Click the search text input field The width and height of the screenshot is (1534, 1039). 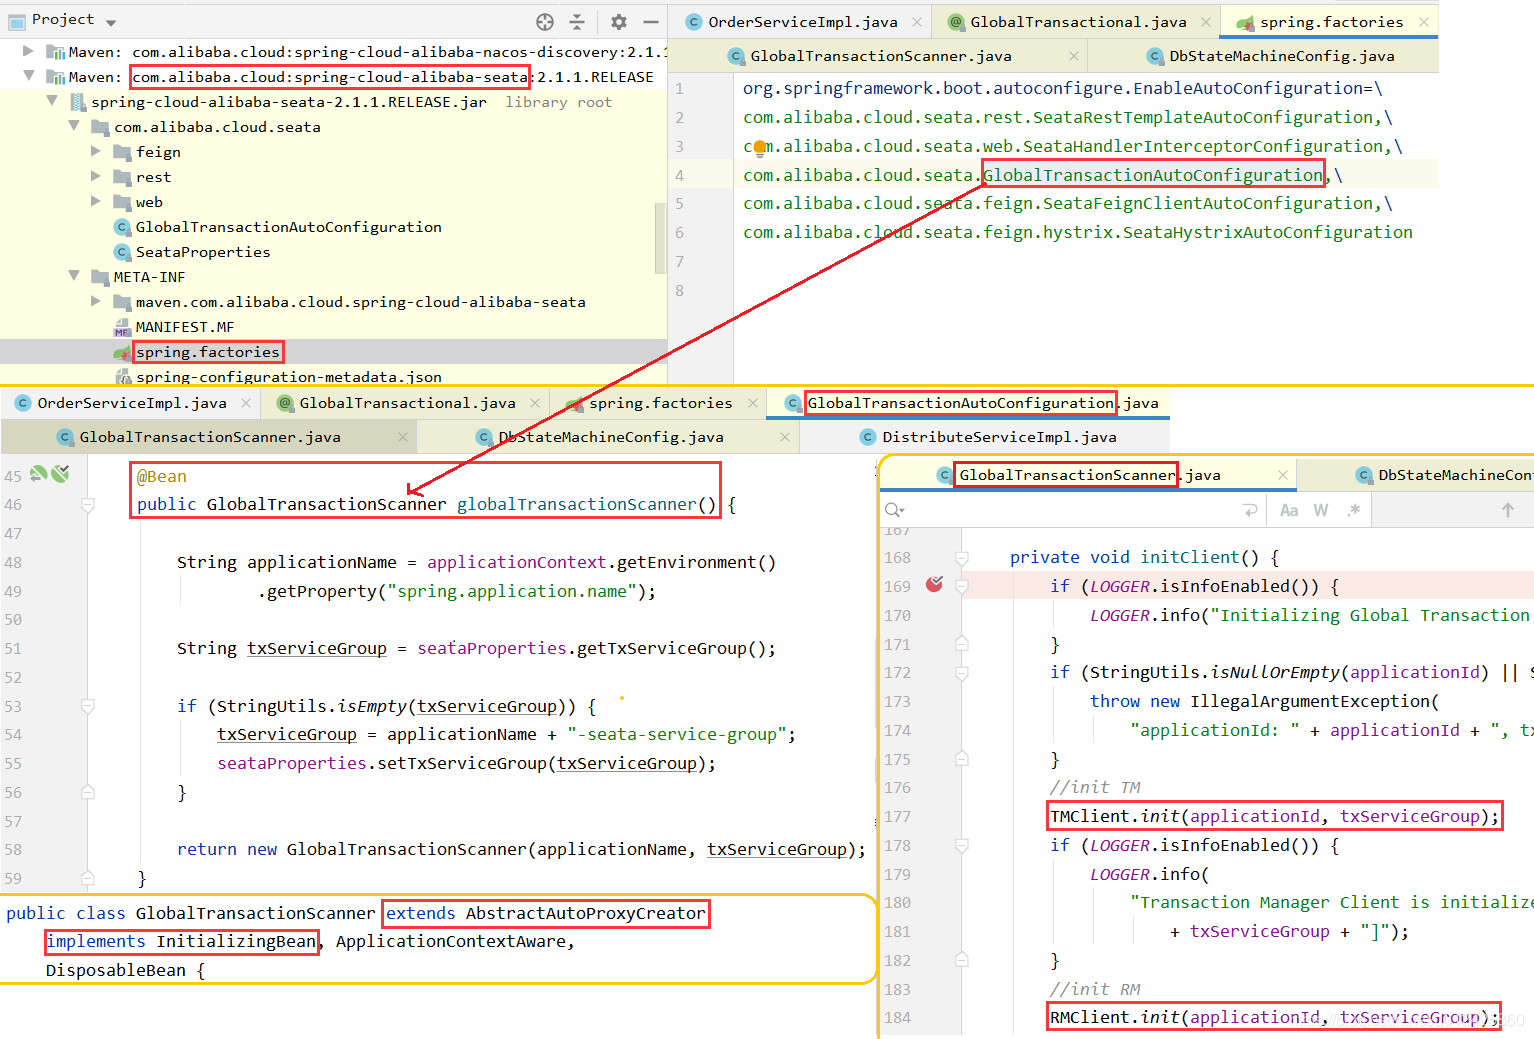point(1075,510)
